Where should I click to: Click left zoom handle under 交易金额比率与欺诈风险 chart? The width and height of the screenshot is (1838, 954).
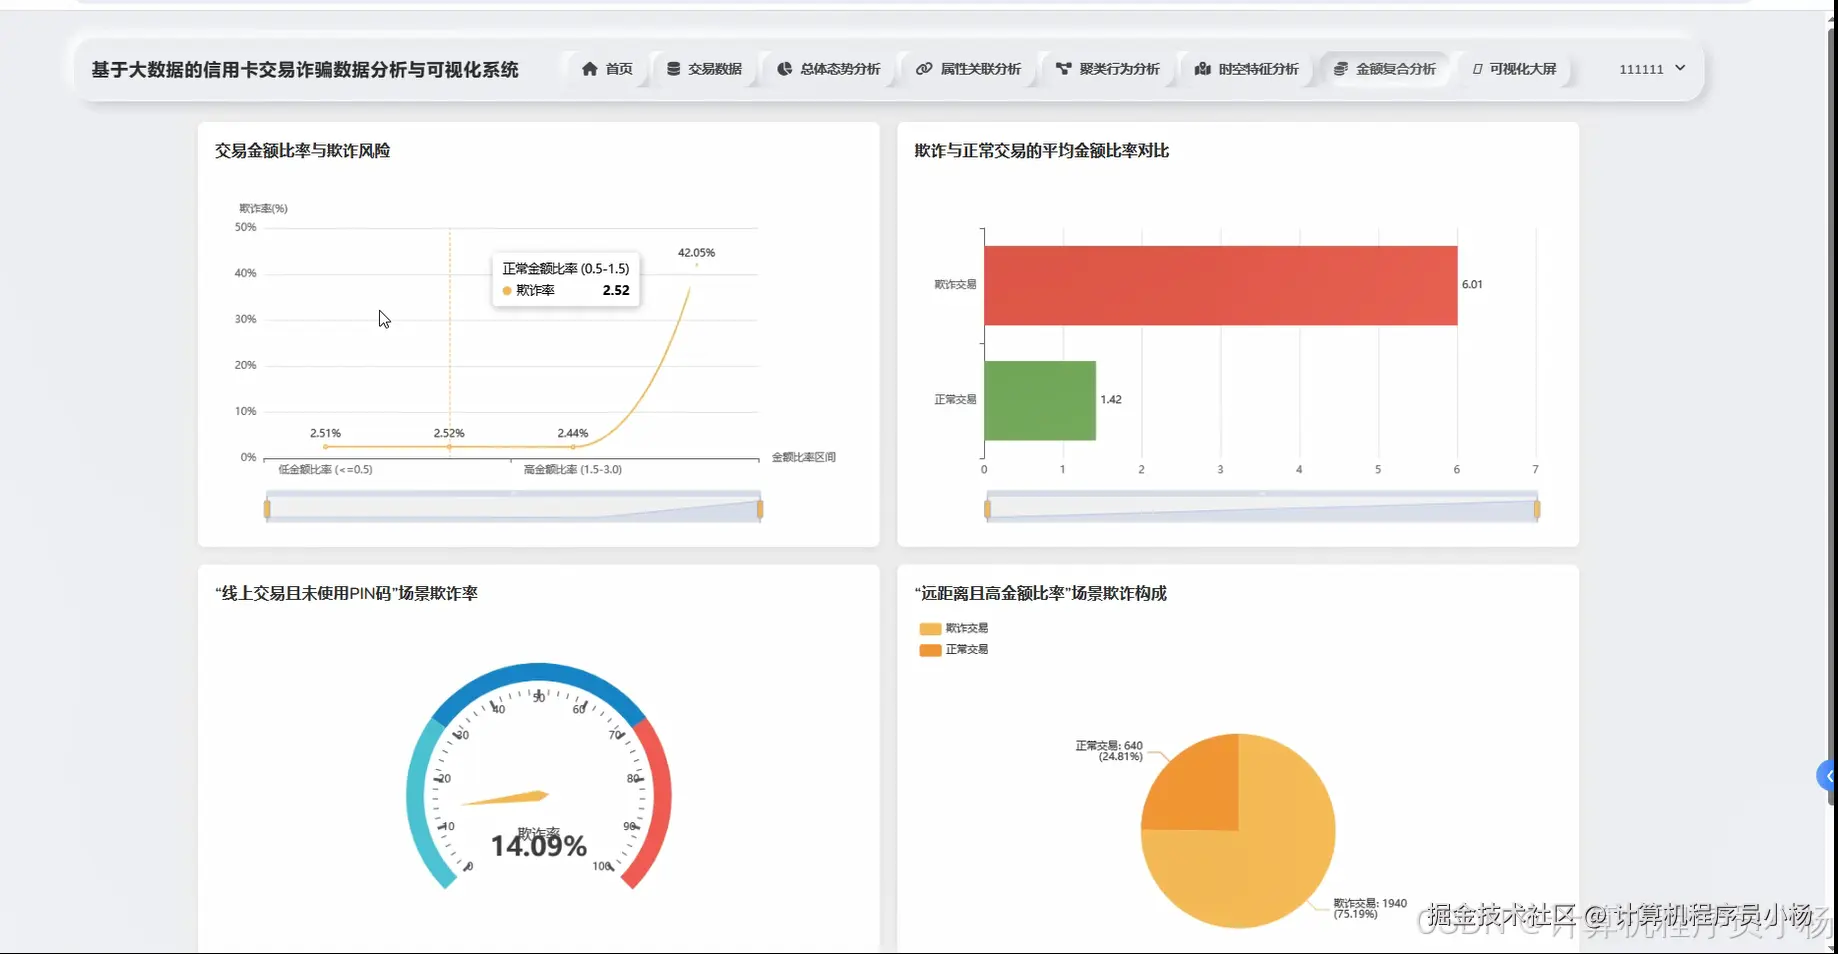(x=267, y=509)
